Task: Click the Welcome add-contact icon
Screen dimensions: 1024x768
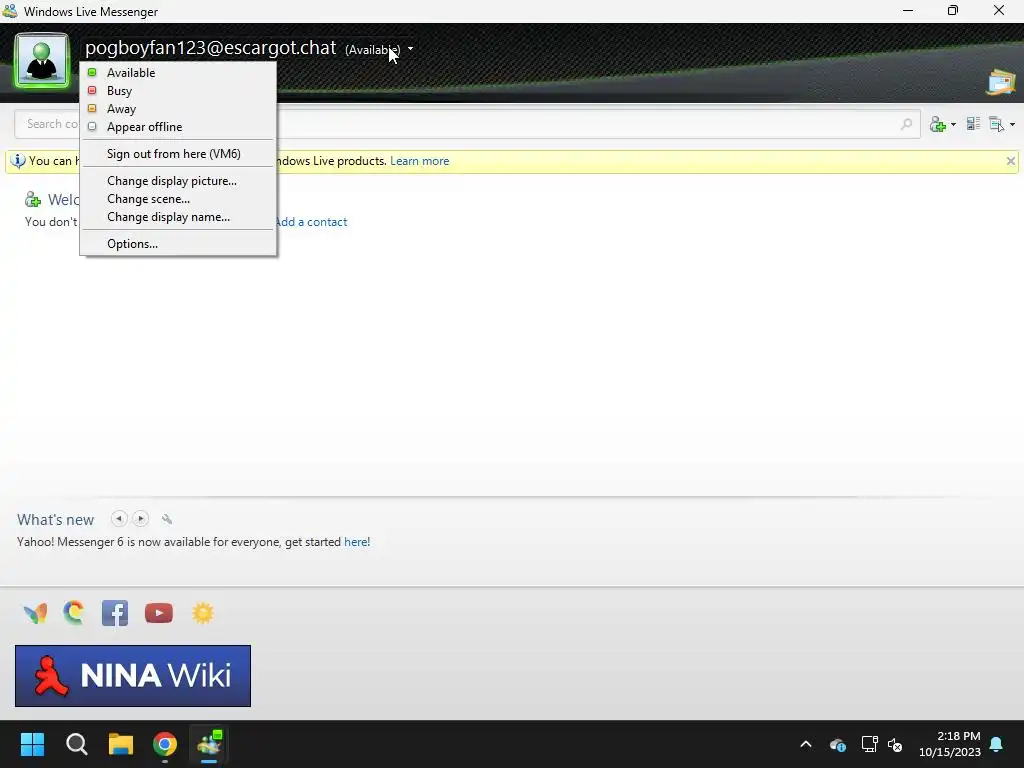Action: point(33,199)
